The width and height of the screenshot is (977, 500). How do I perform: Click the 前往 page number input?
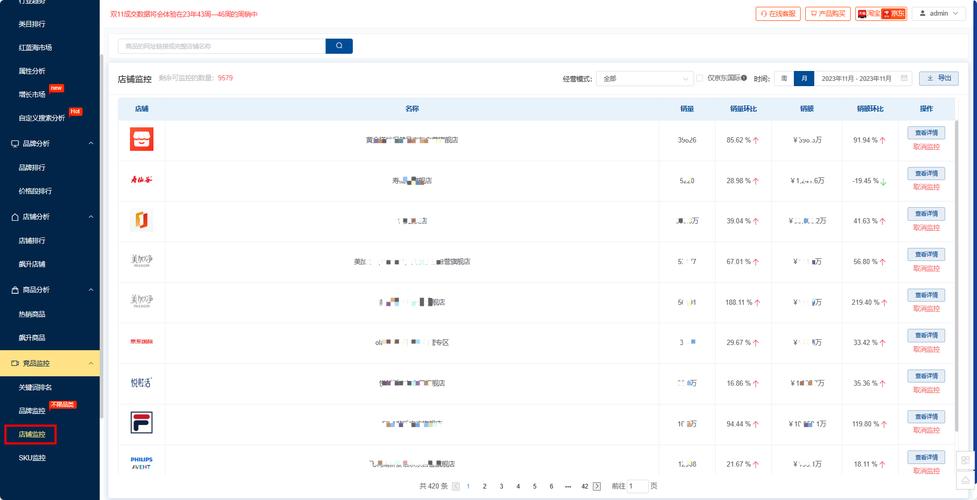(637, 486)
